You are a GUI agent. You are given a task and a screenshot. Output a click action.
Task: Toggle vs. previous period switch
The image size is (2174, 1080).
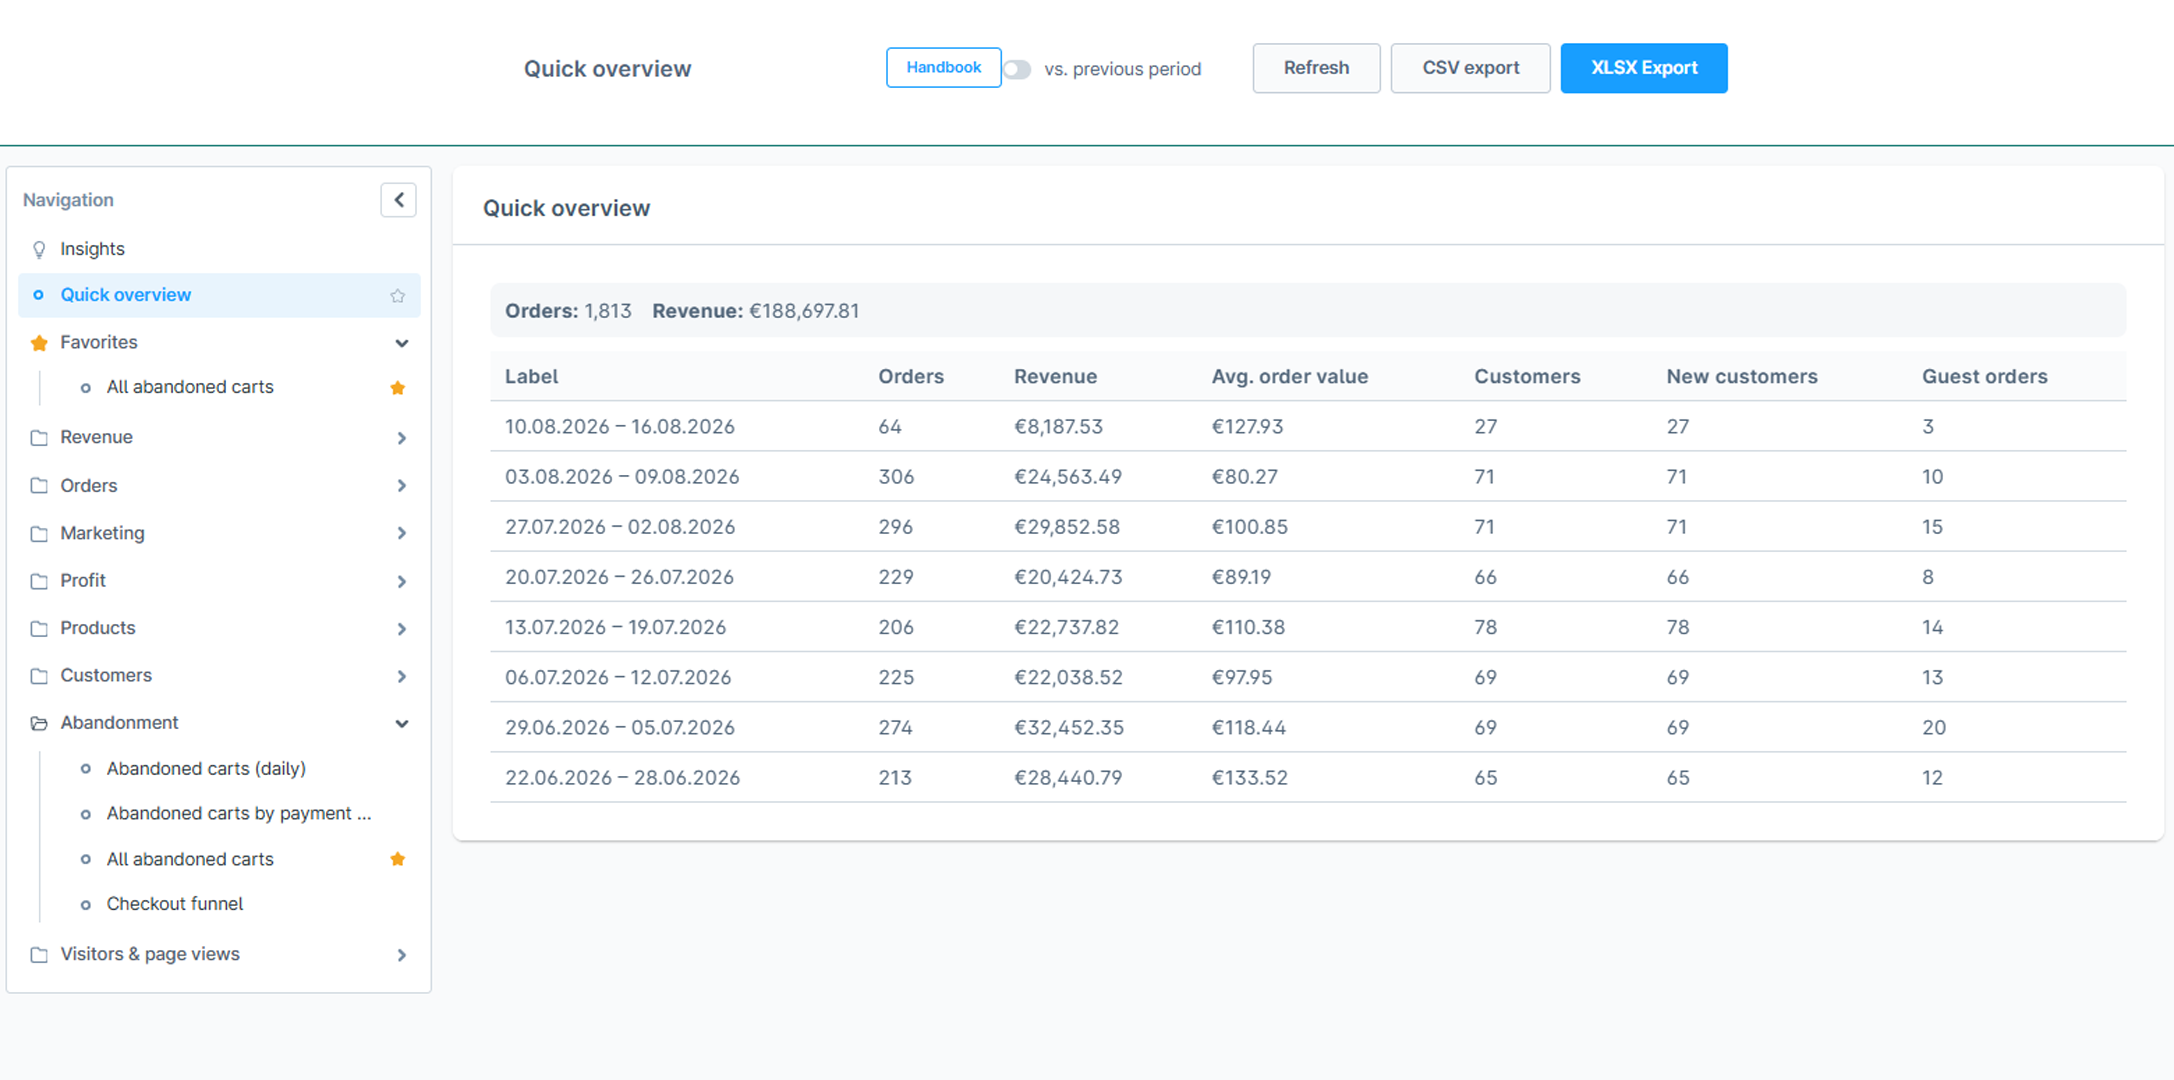(1017, 69)
